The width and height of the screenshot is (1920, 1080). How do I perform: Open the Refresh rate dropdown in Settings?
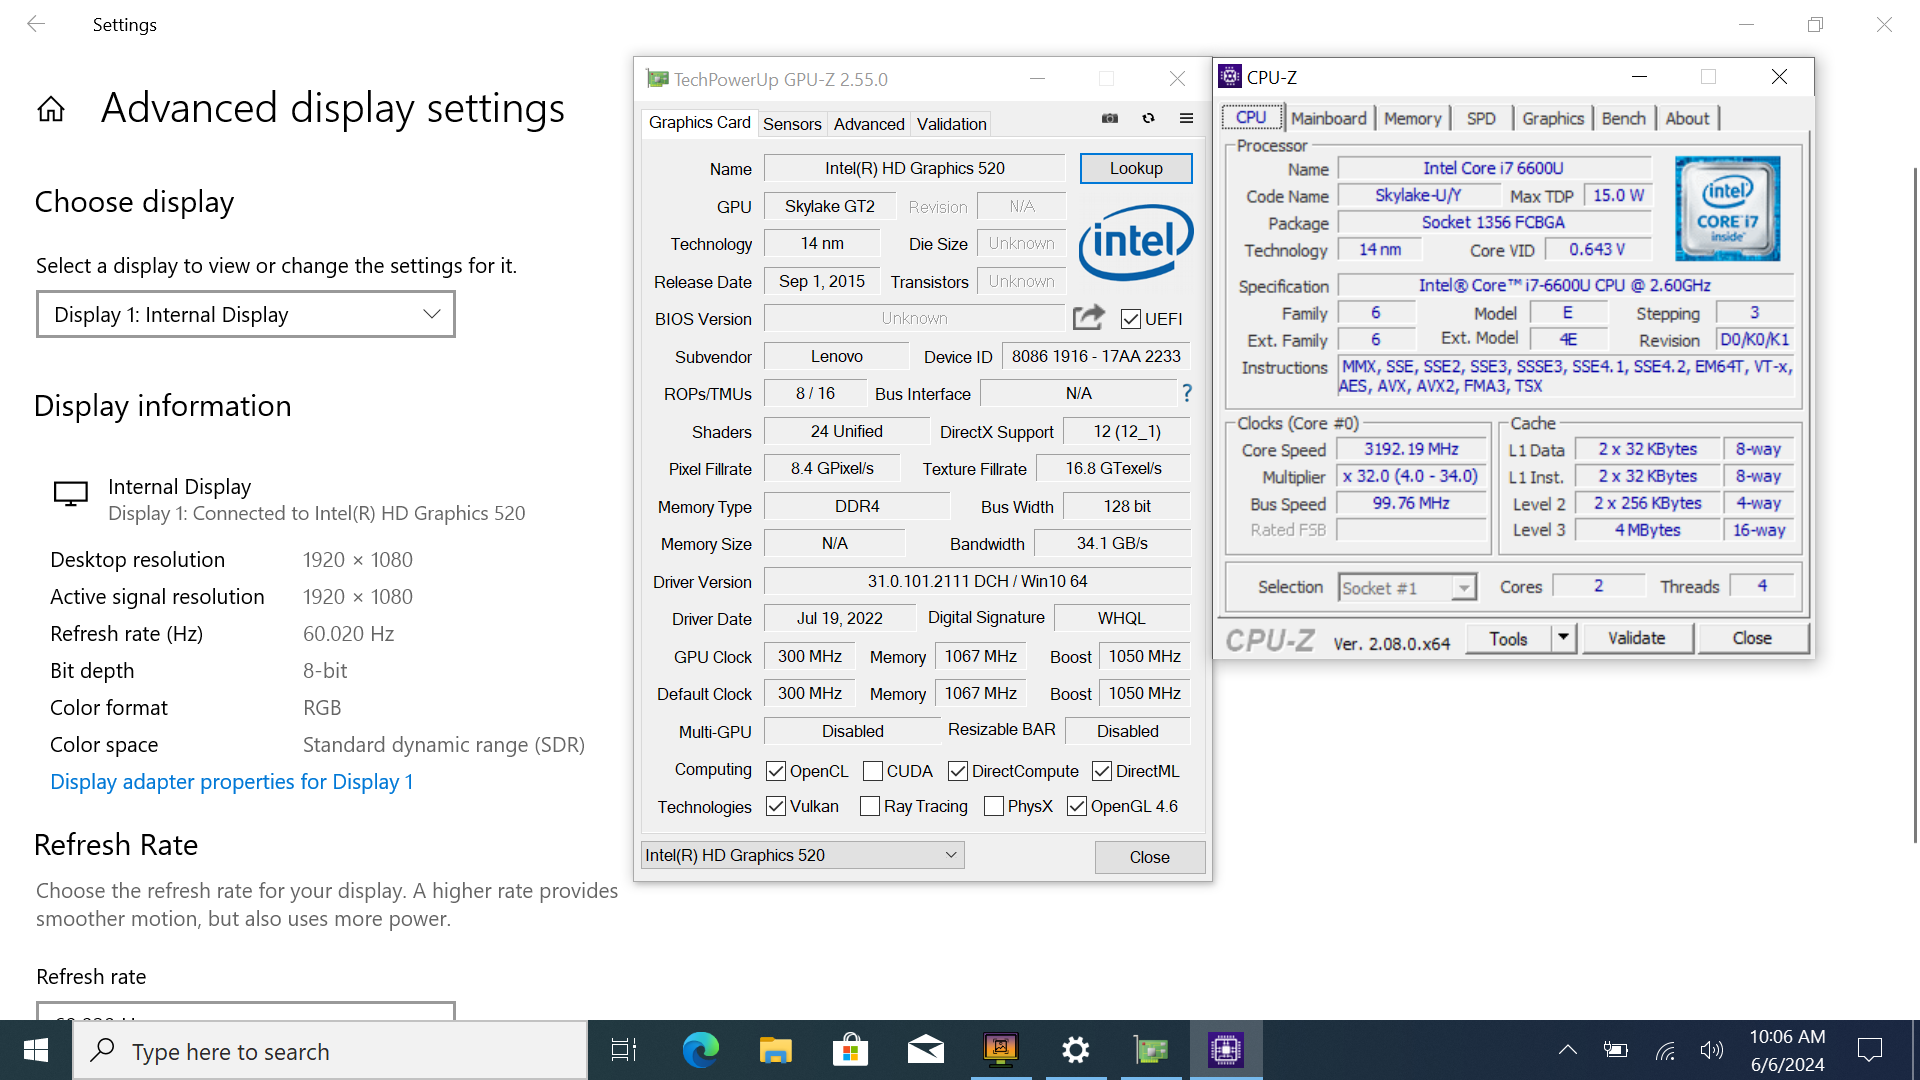click(x=246, y=1011)
